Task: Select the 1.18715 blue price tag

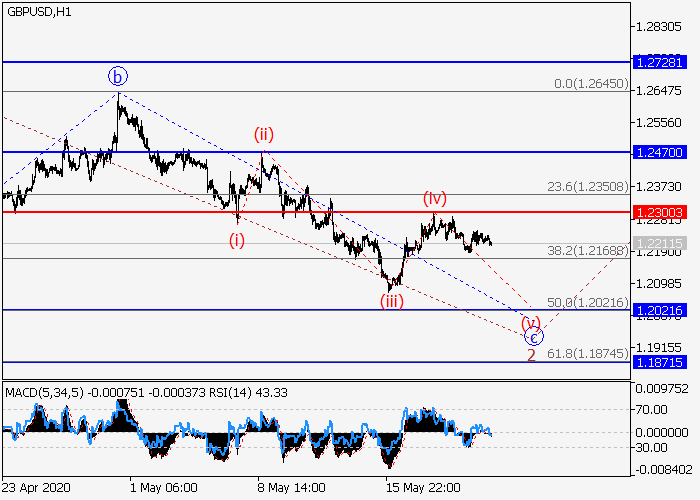Action: tap(661, 362)
